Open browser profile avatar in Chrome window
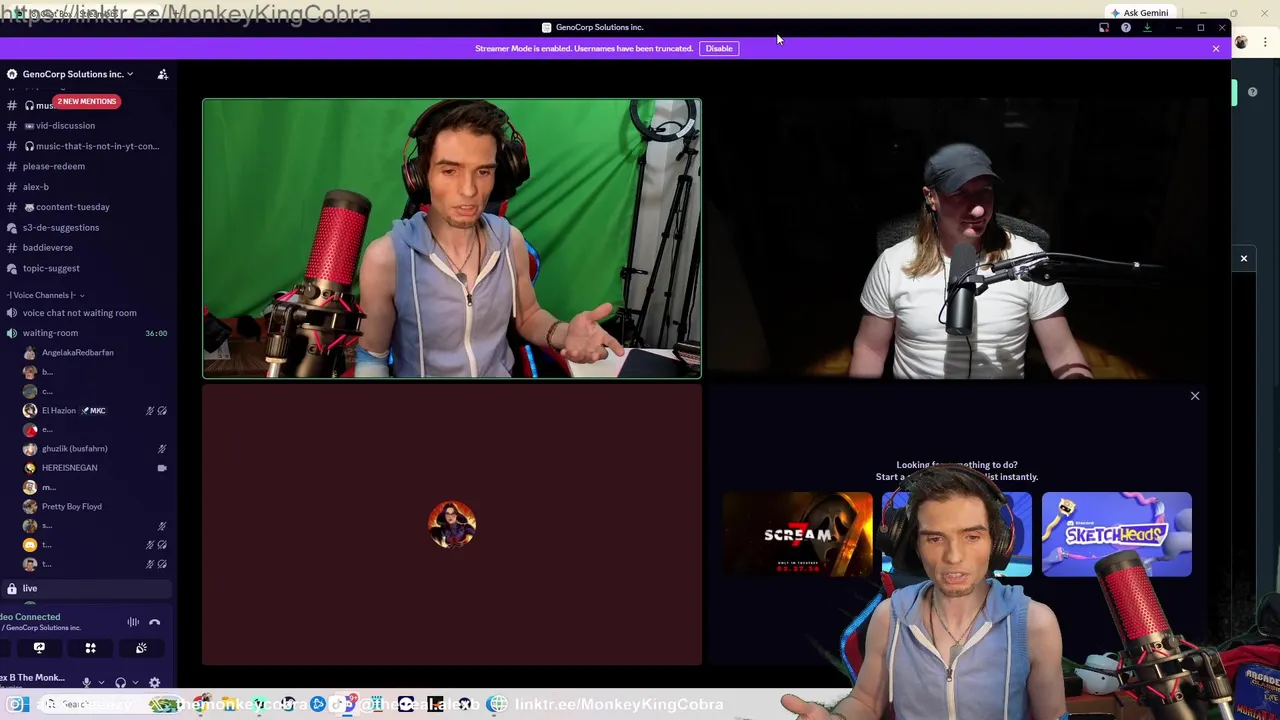This screenshot has width=1280, height=720. coord(1242,42)
